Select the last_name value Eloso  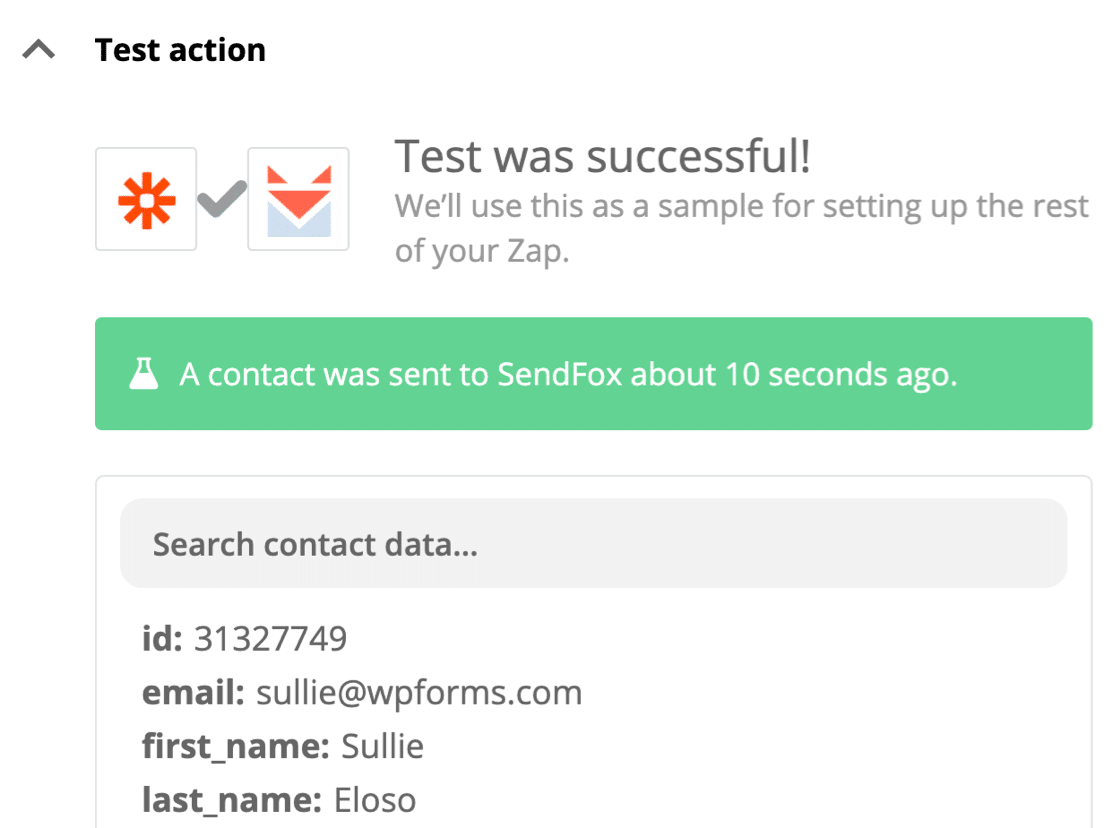(374, 800)
